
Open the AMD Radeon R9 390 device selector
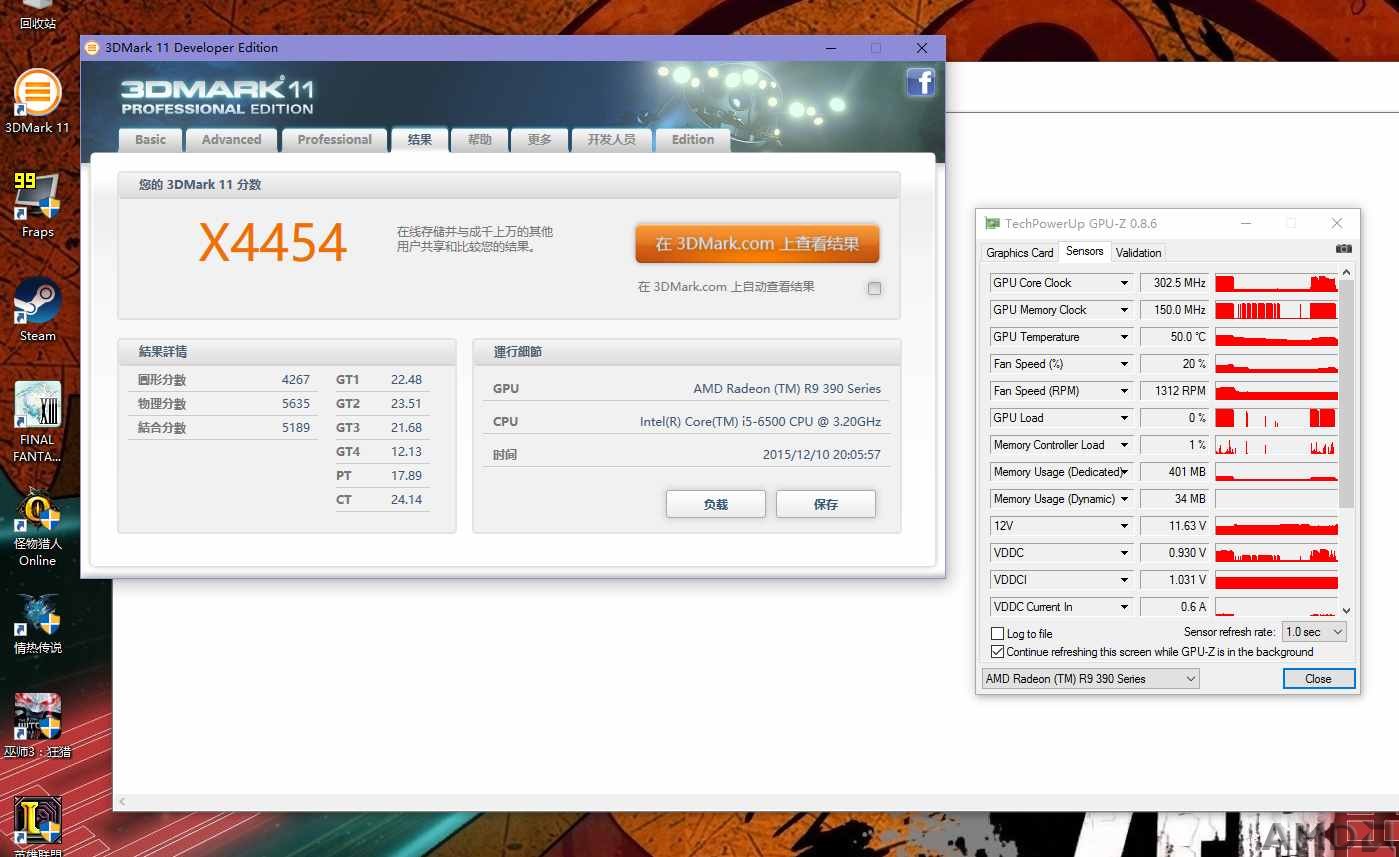(x=1090, y=678)
